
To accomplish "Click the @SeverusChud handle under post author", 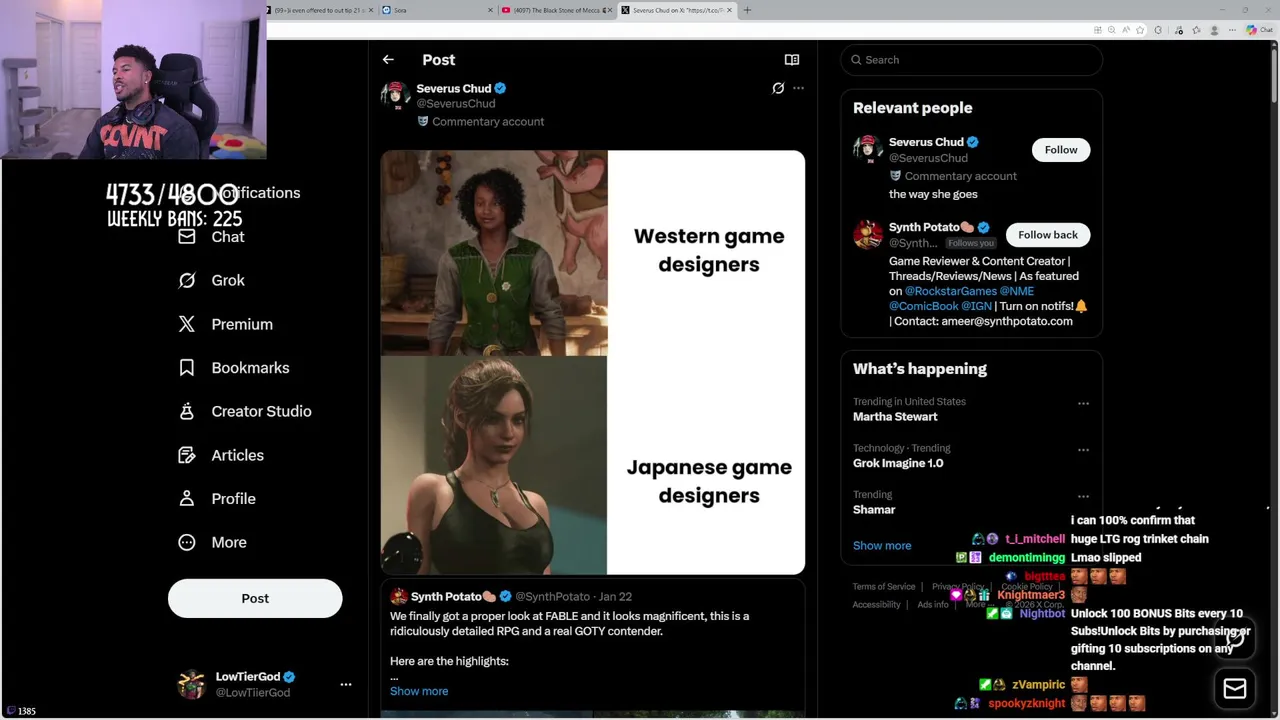I will pos(455,104).
